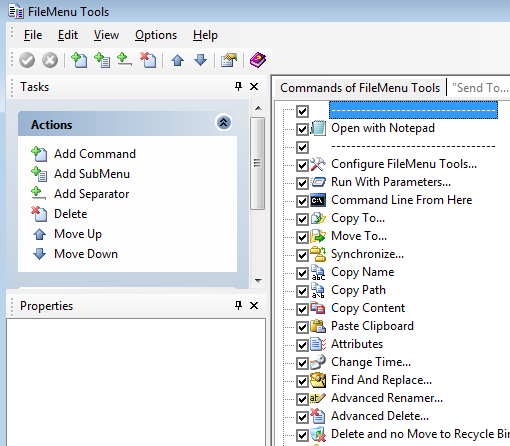
Task: Click the Advanced Delete icon
Action: pyautogui.click(x=318, y=416)
